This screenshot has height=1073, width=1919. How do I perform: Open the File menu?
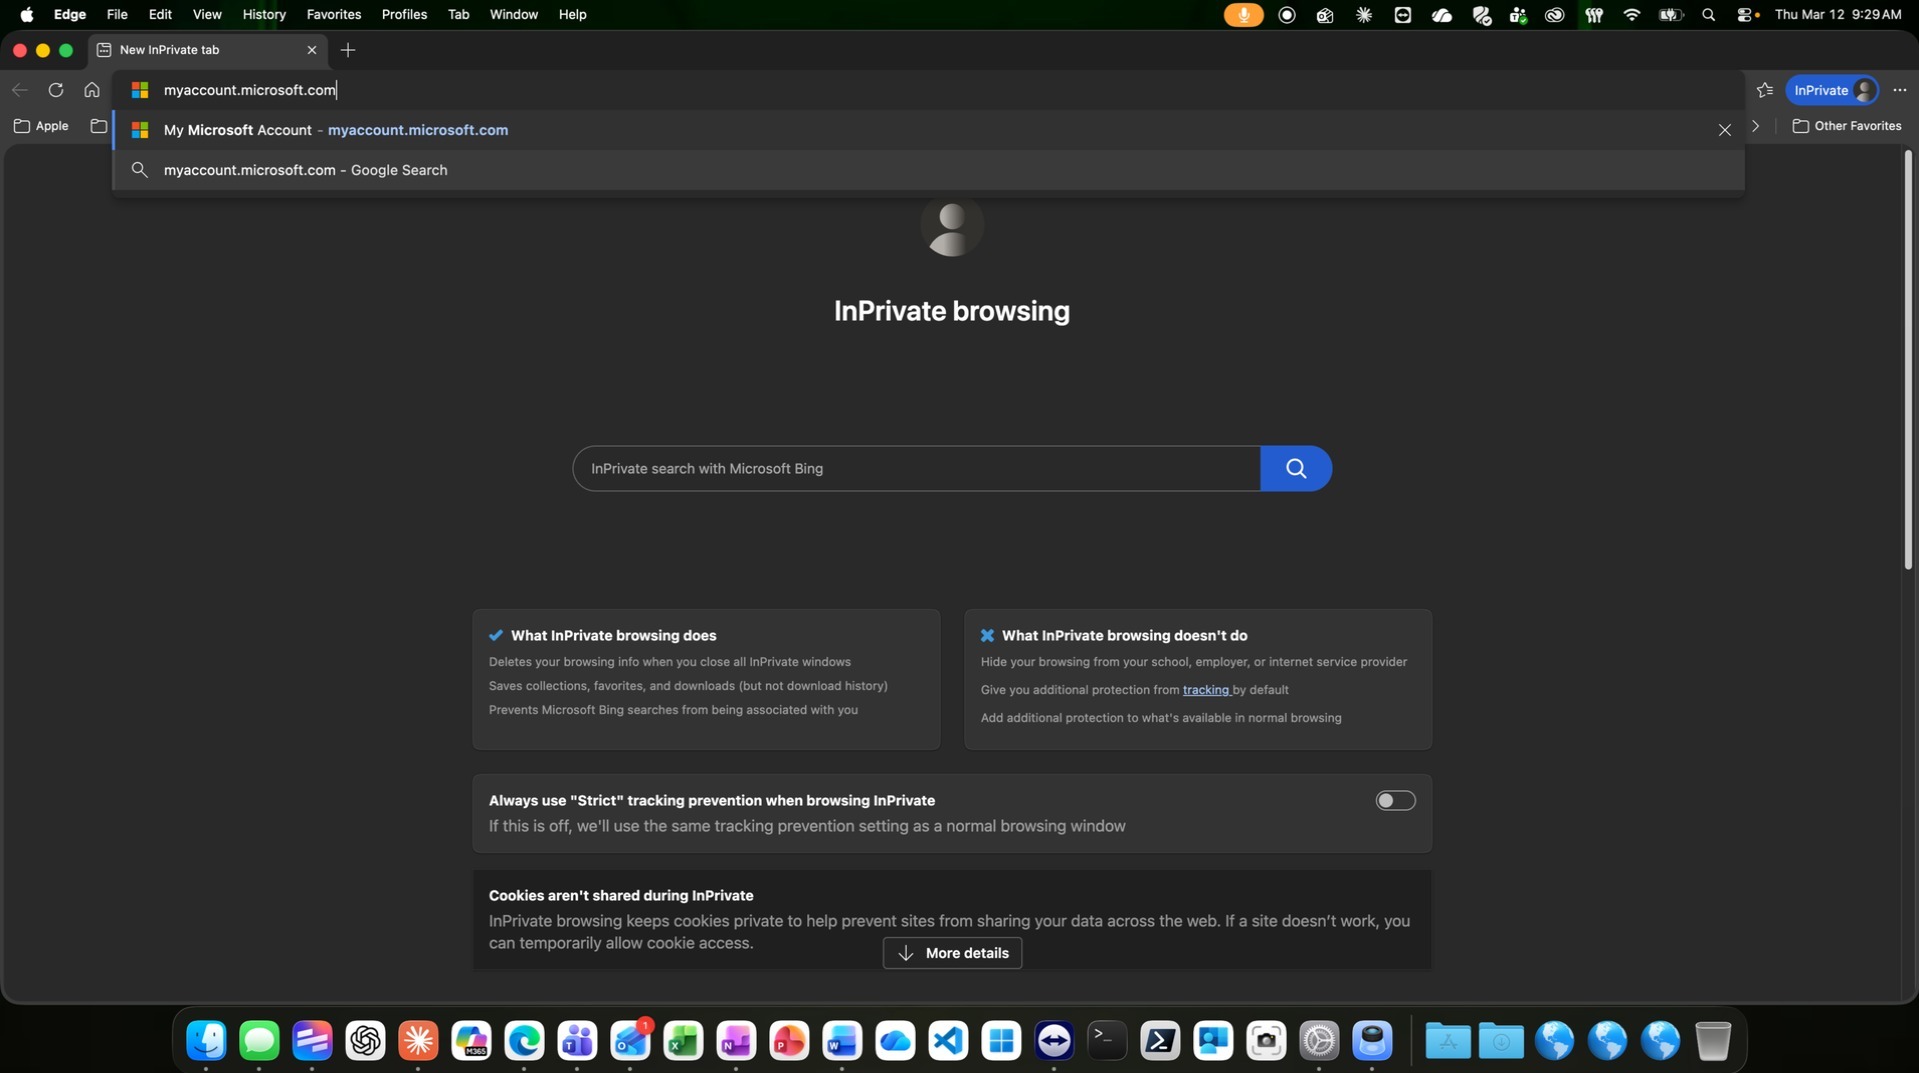coord(117,15)
